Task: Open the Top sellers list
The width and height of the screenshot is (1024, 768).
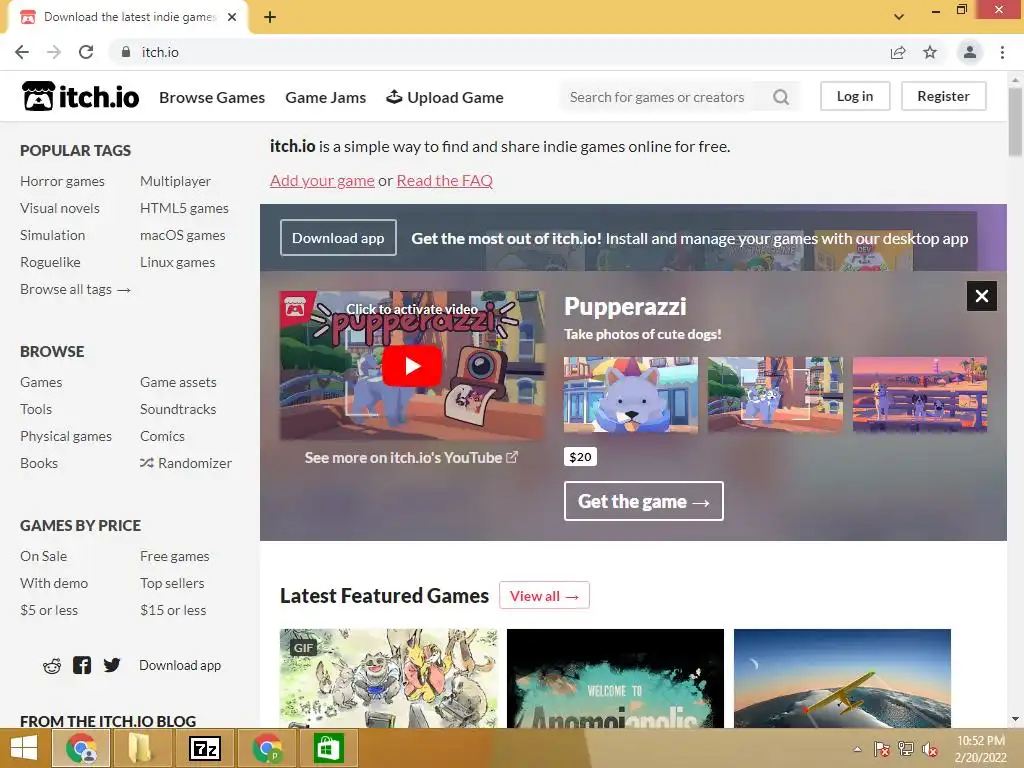Action: [172, 583]
